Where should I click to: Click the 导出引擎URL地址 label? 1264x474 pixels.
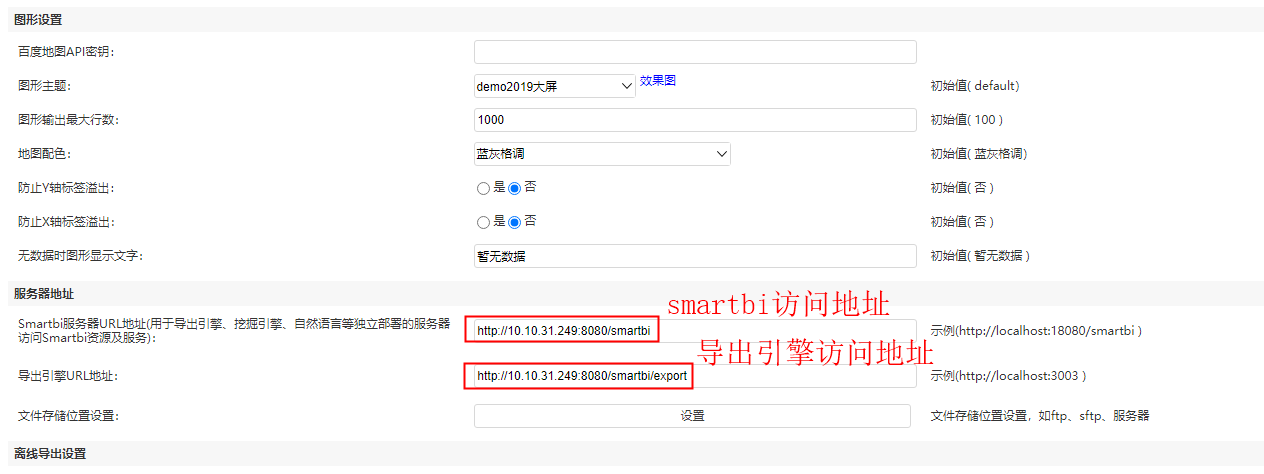68,376
